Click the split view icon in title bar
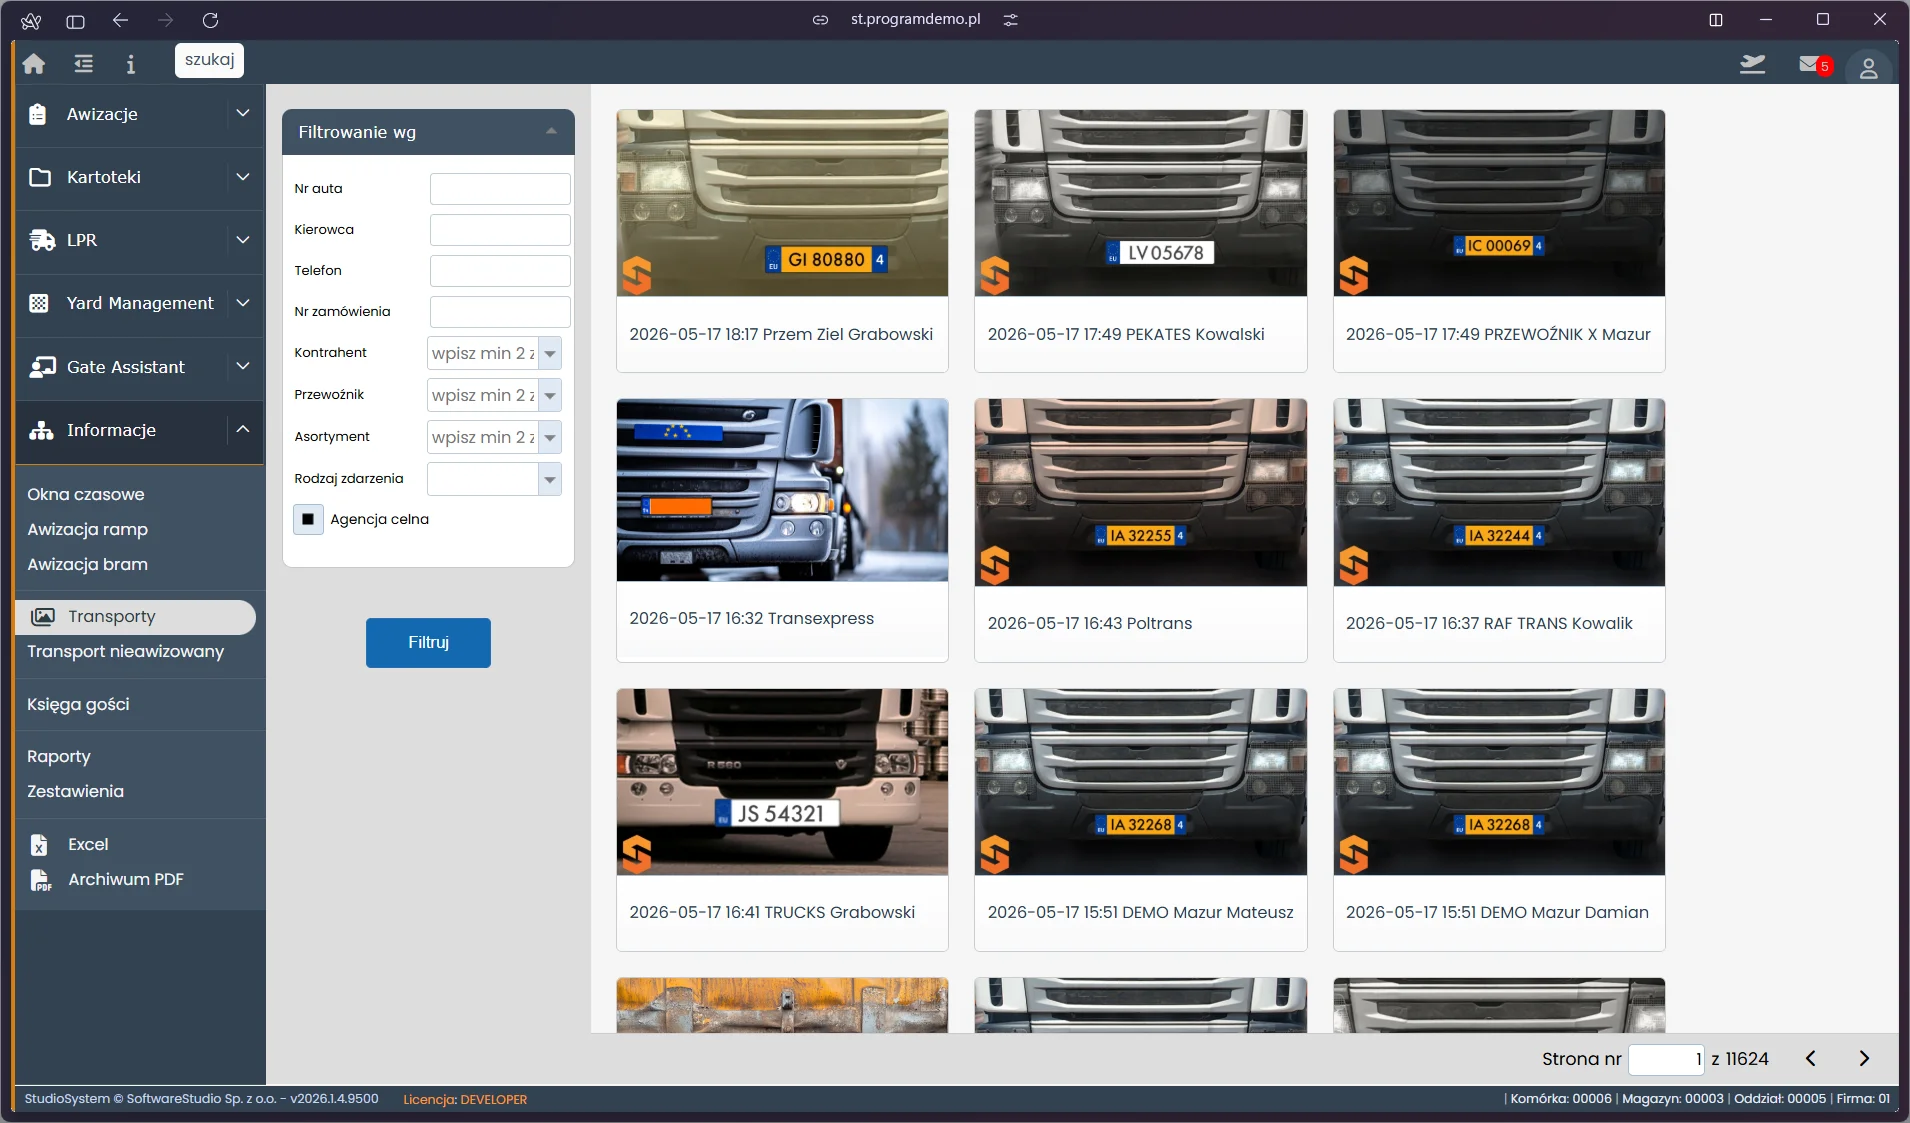The height and width of the screenshot is (1123, 1910). pos(1716,20)
